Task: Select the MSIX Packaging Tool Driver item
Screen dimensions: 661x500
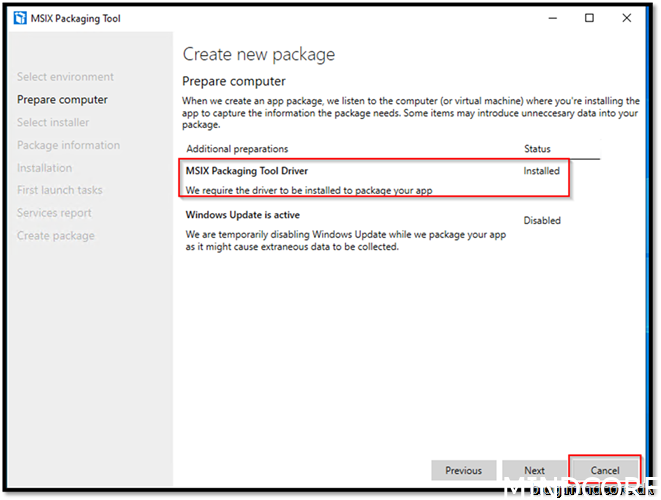Action: pos(247,171)
